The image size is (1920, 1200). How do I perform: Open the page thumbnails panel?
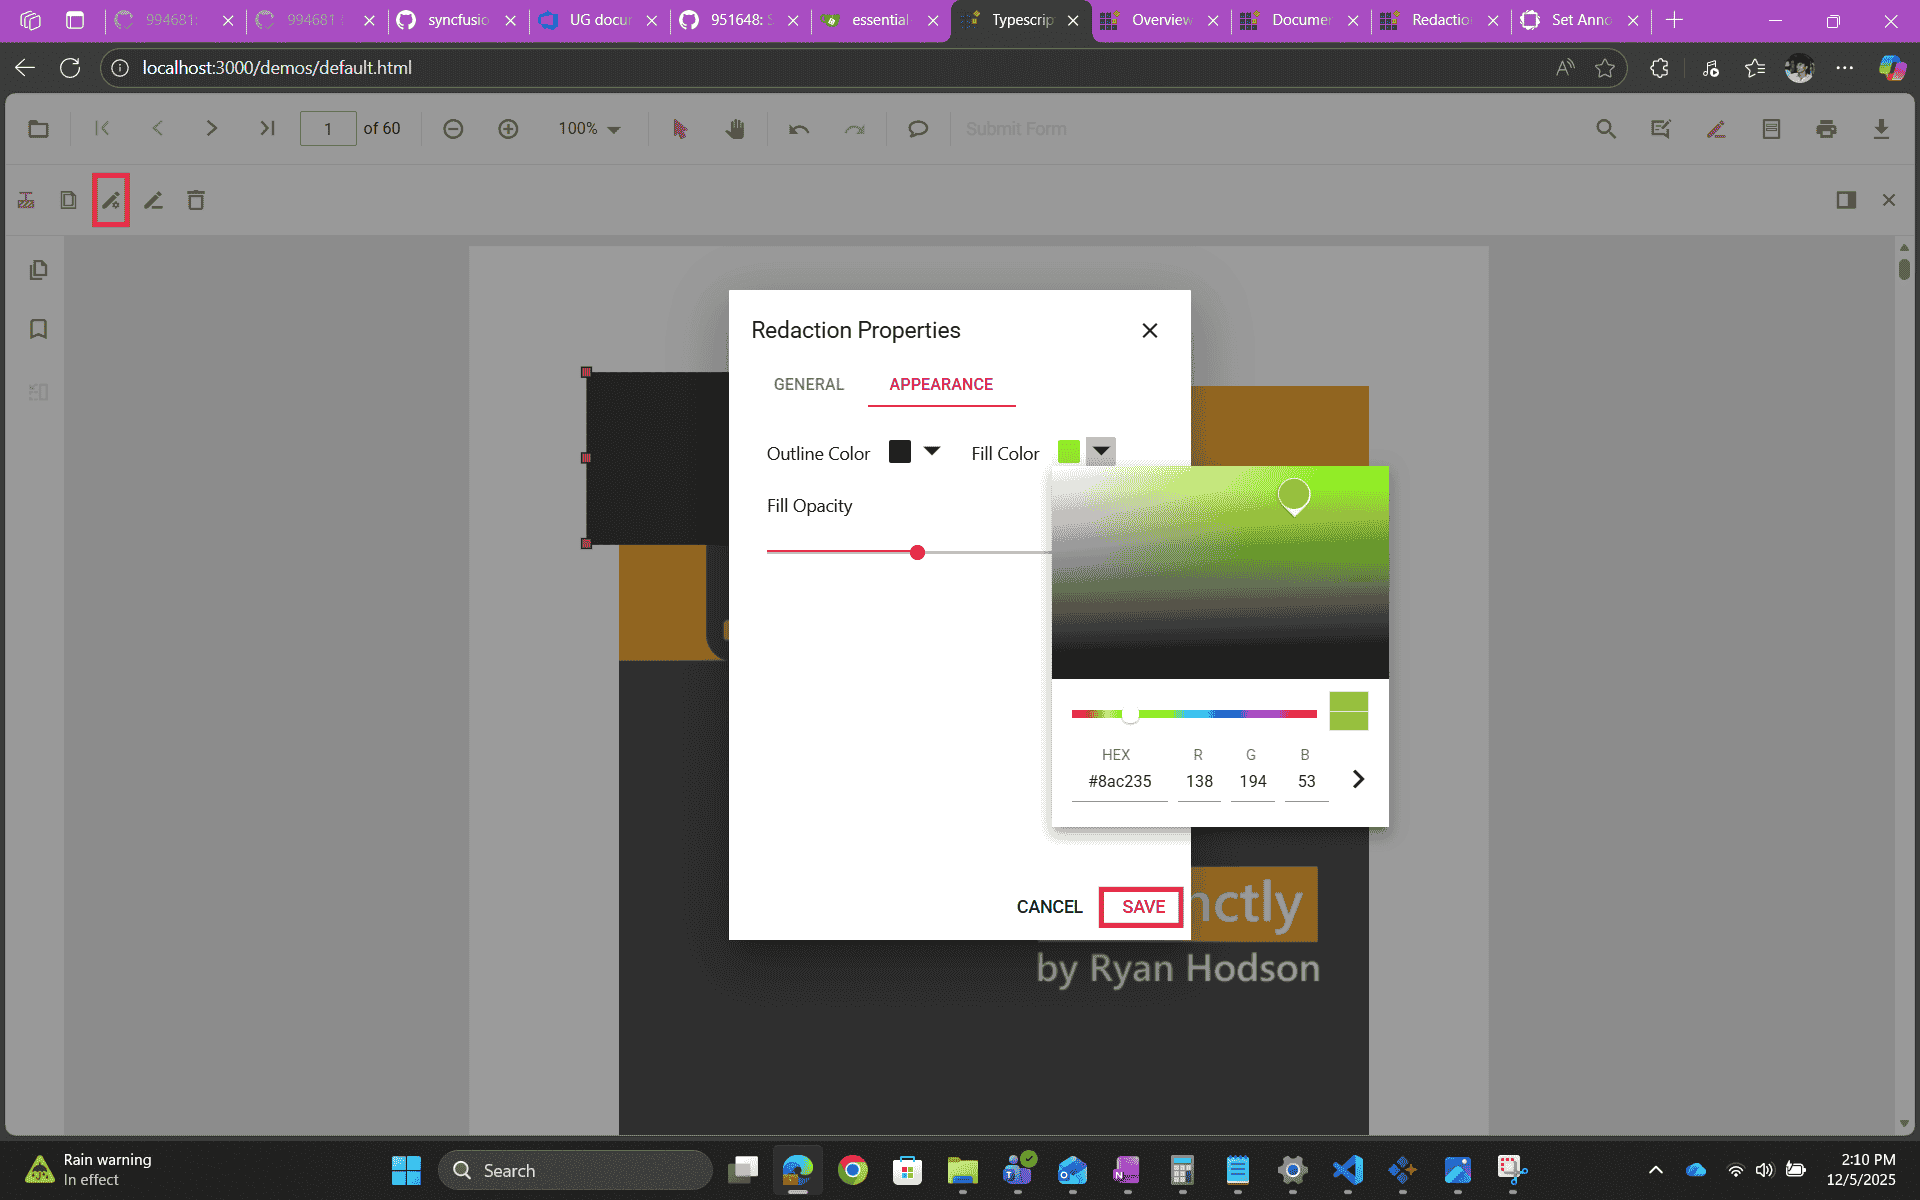coord(38,269)
